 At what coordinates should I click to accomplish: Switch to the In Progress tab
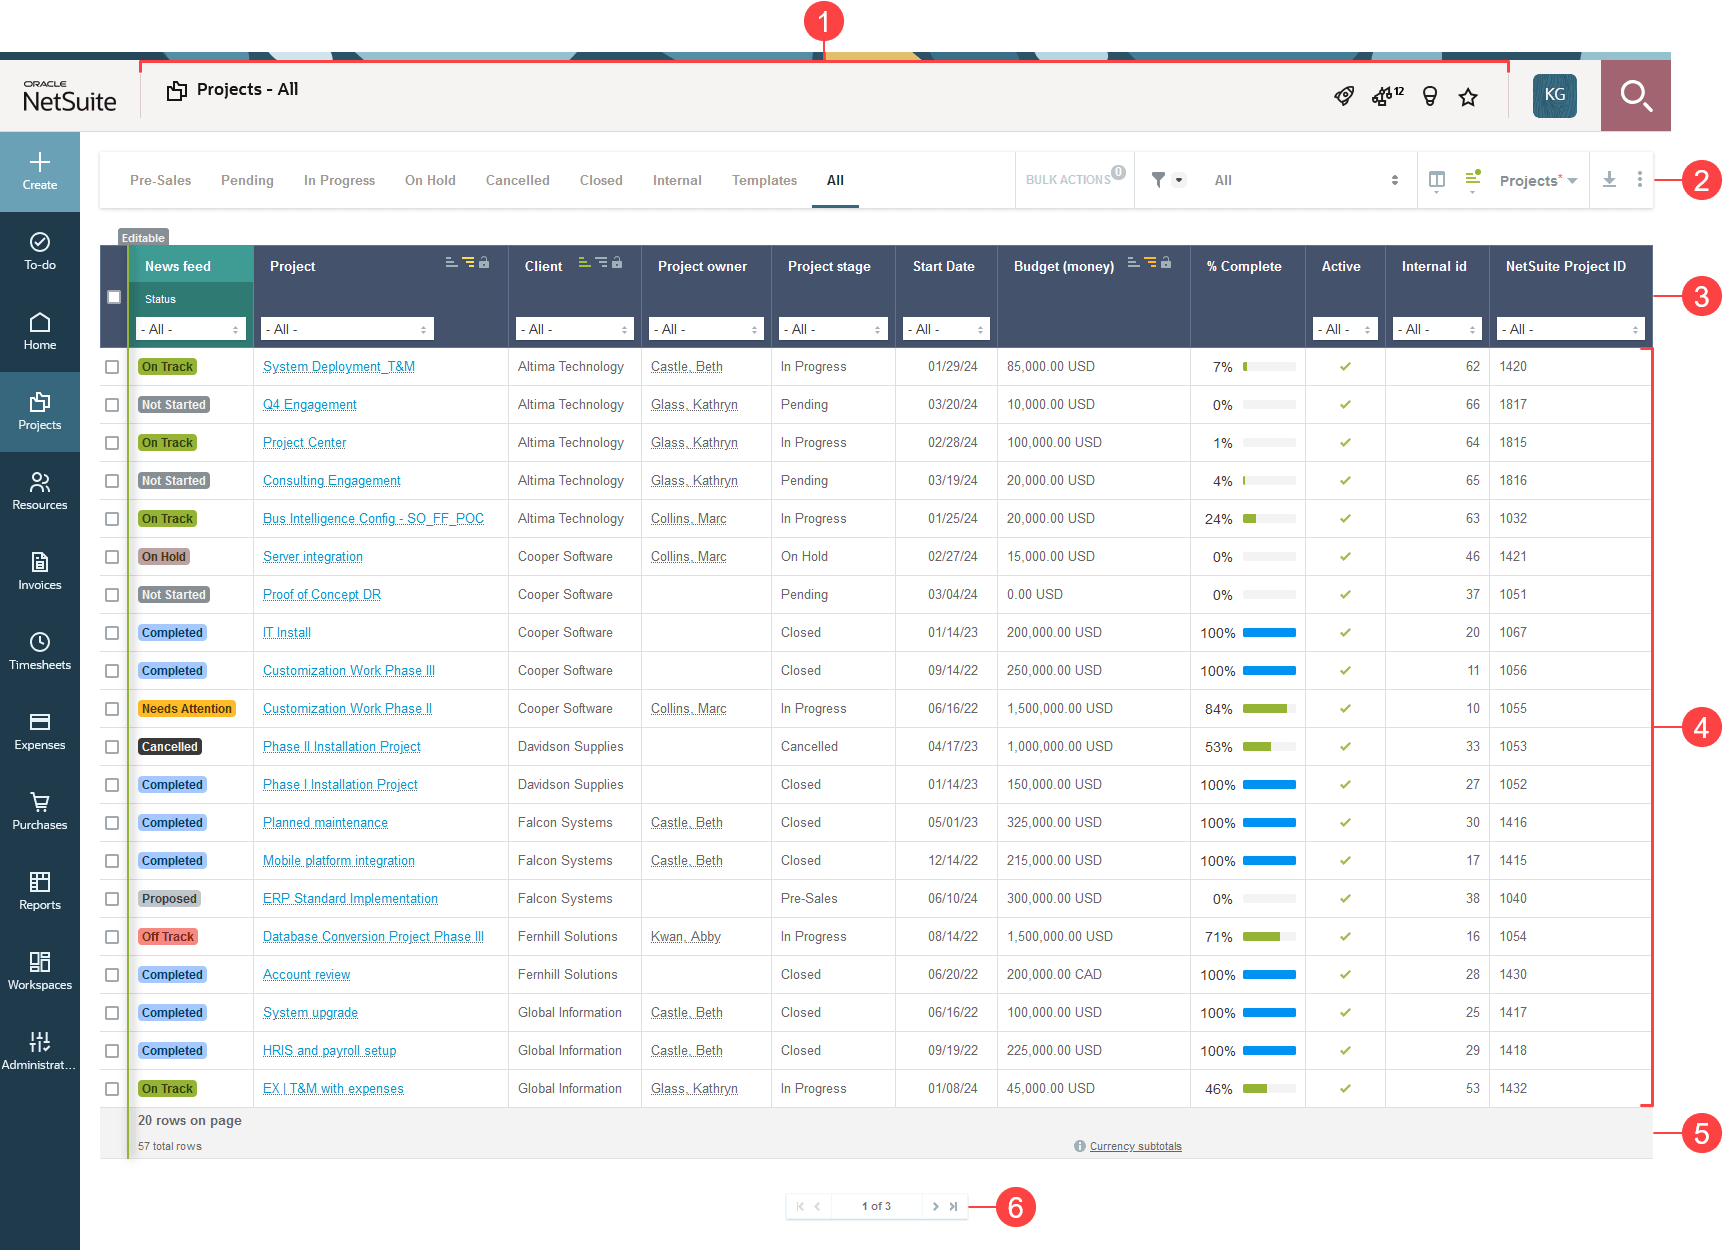tap(339, 180)
